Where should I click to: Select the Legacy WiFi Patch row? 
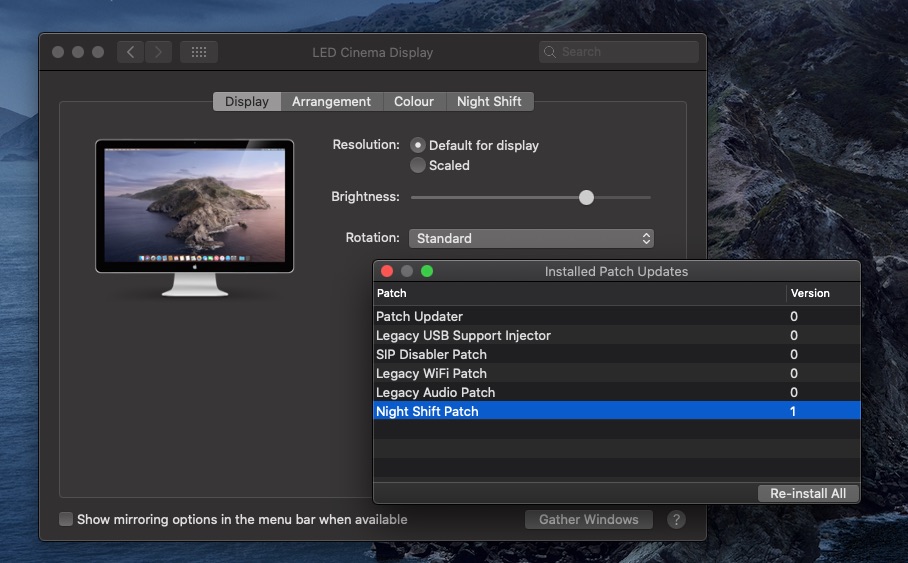(617, 374)
